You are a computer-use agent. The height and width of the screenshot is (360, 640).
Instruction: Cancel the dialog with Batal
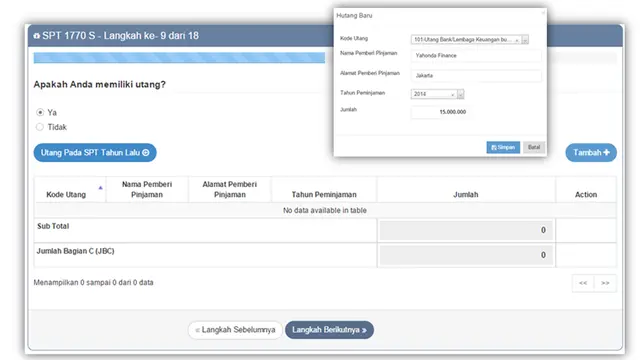(x=534, y=147)
